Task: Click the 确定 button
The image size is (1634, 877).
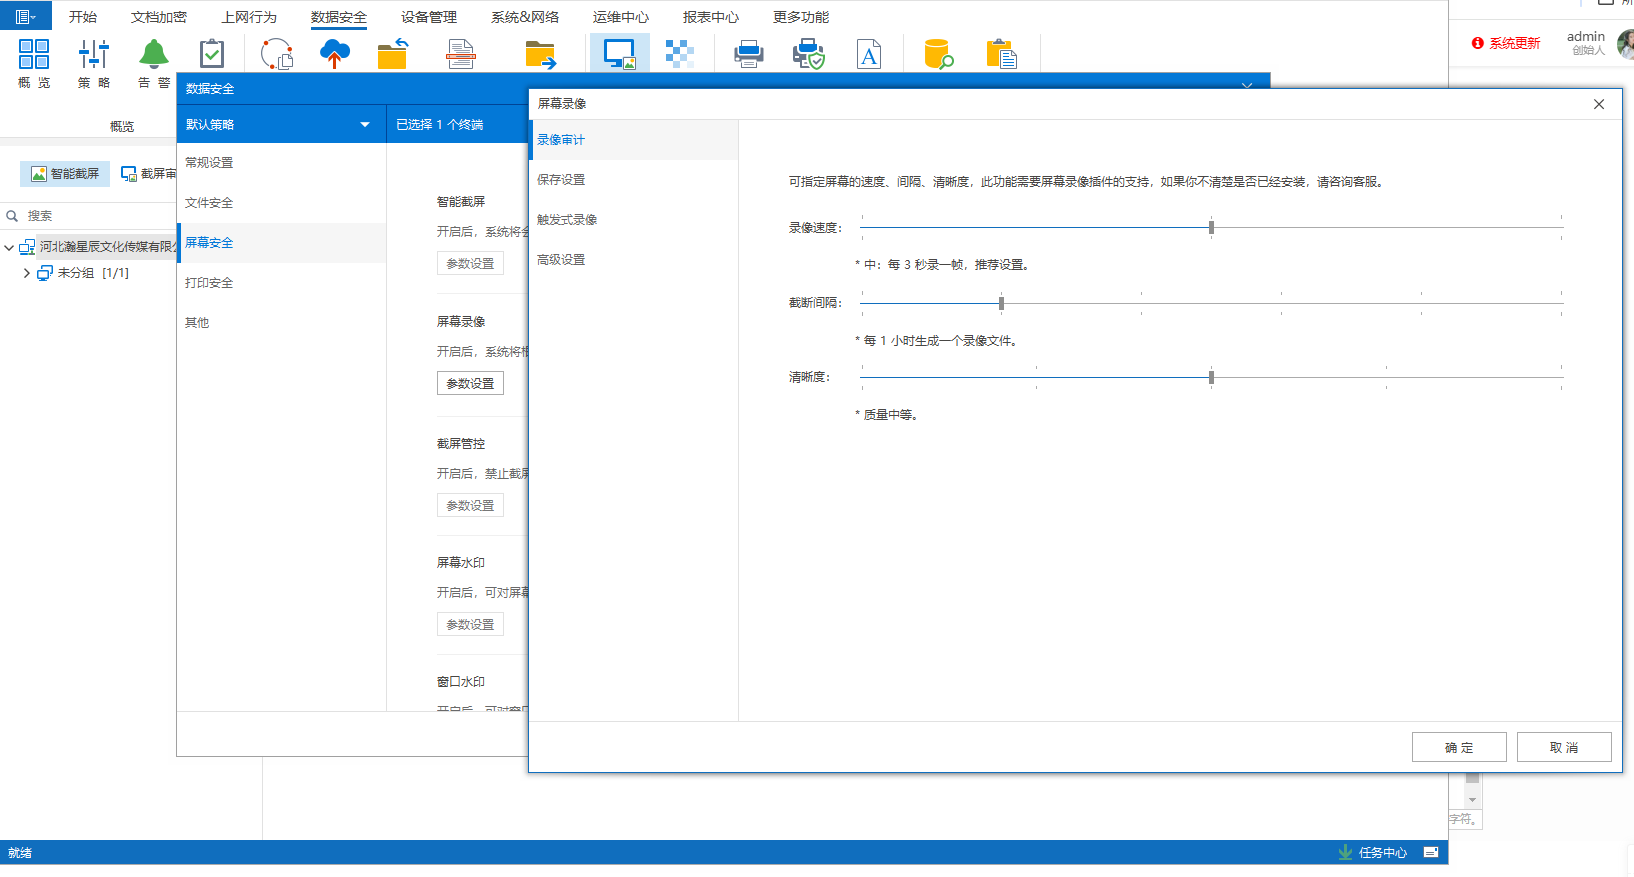Action: point(1458,748)
